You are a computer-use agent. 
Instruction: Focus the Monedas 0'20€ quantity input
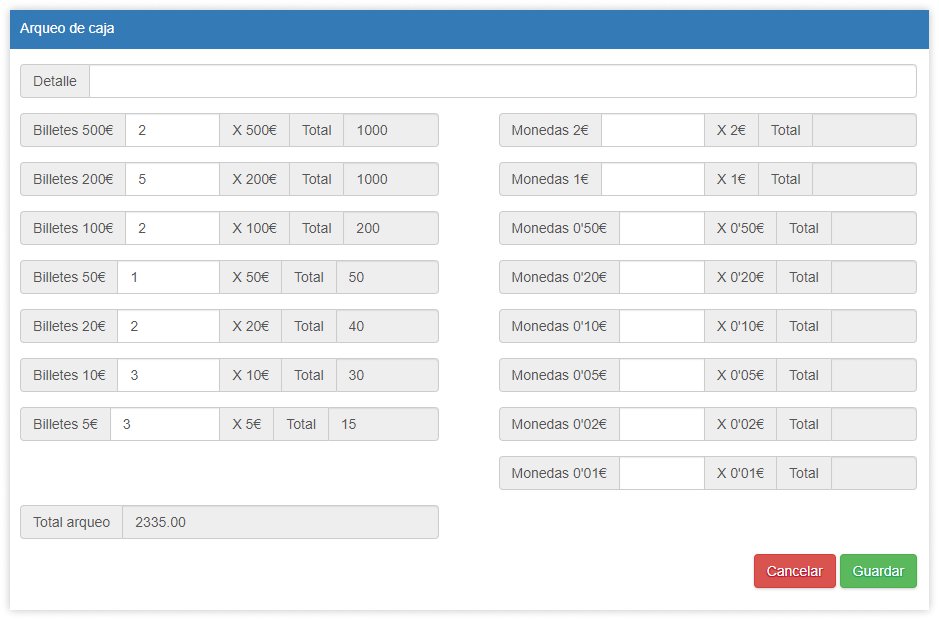pyautogui.click(x=661, y=277)
